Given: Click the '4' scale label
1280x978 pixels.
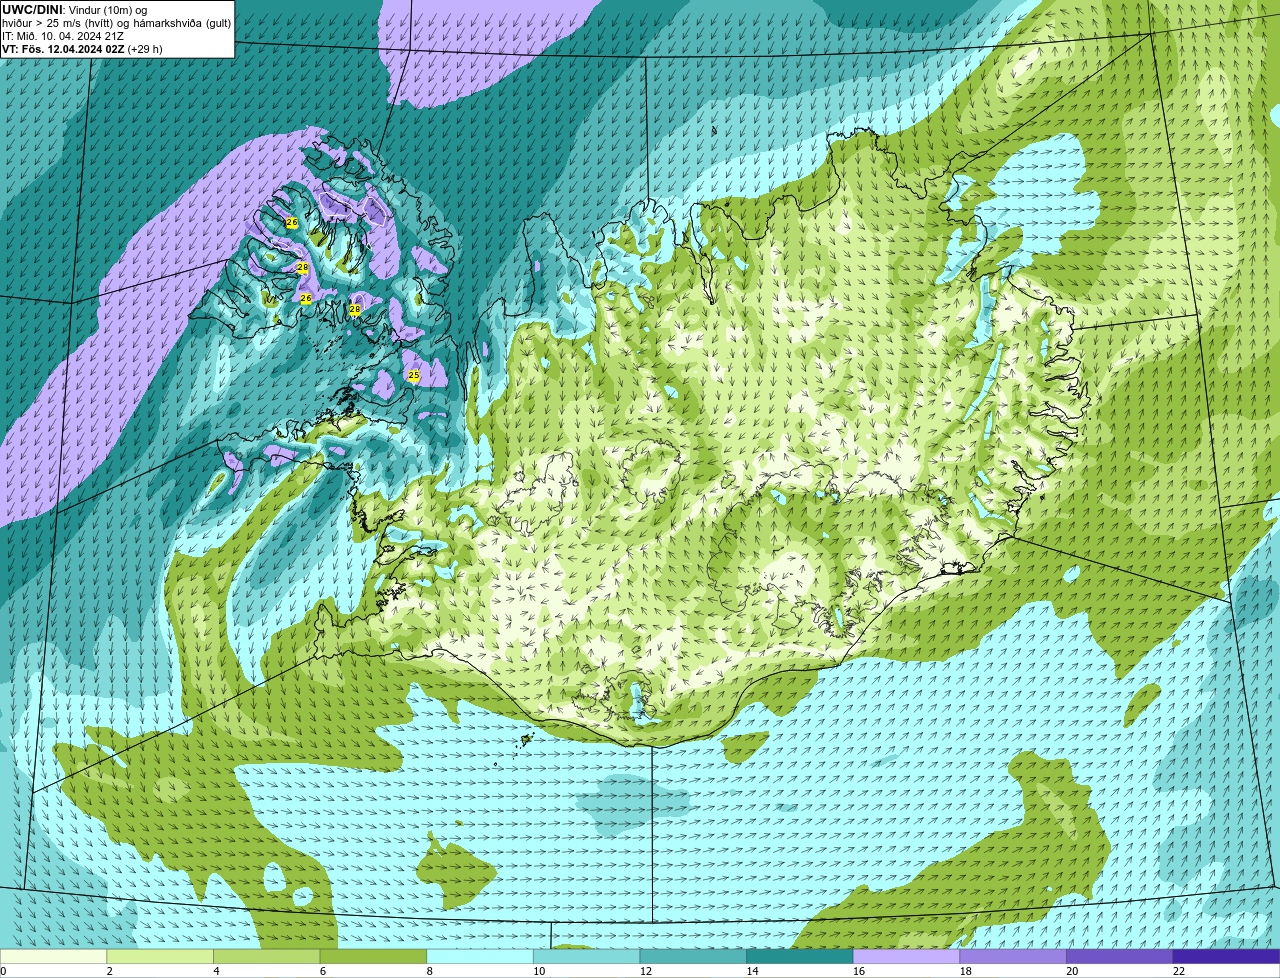Looking at the screenshot, I should [216, 971].
